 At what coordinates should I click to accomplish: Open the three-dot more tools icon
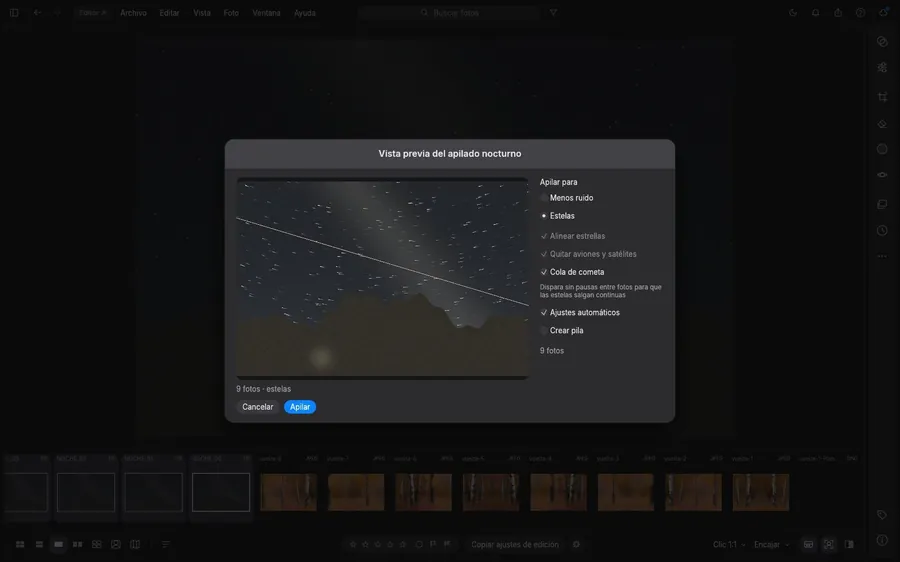click(x=882, y=256)
